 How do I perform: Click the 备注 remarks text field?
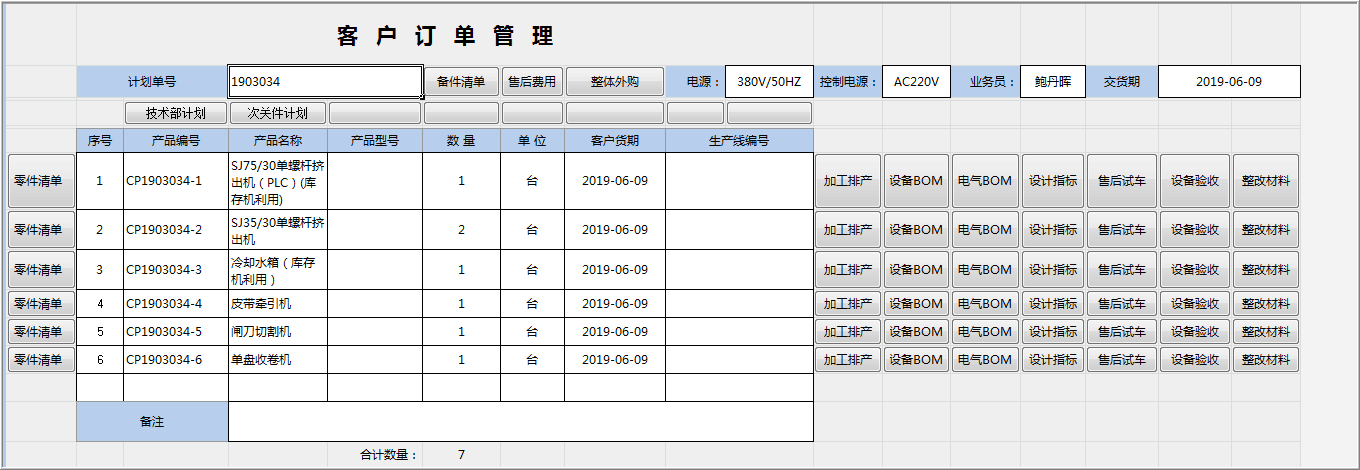(521, 422)
